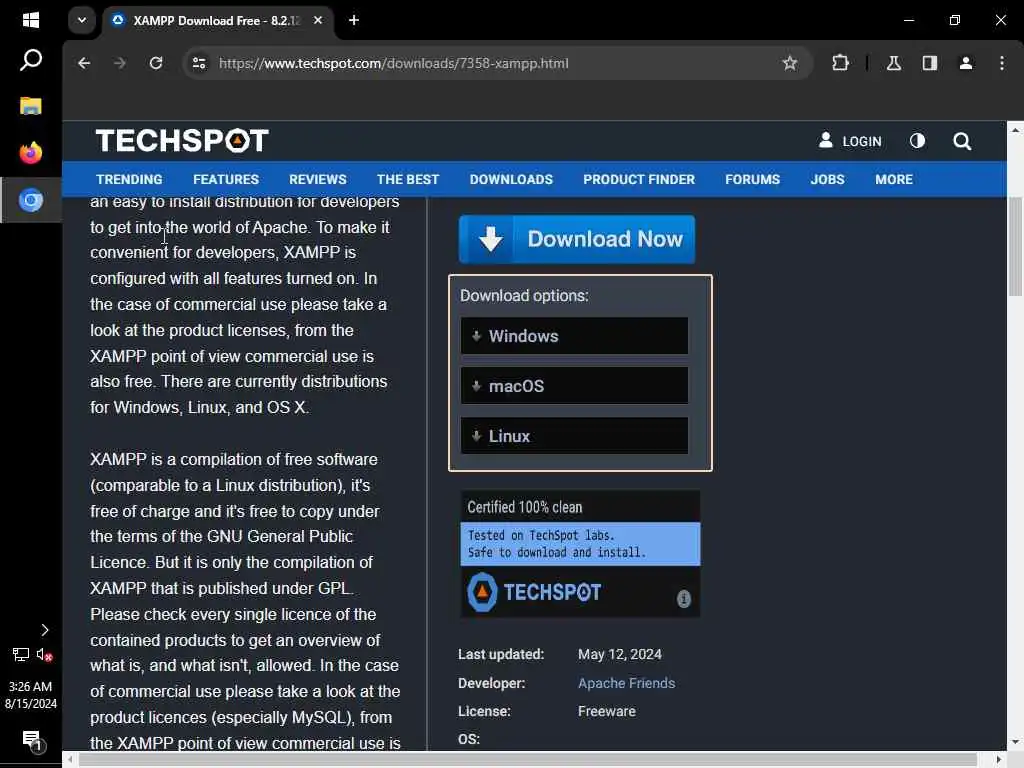Click the horizontal scrollbar right arrow
This screenshot has width=1024, height=768.
998,760
